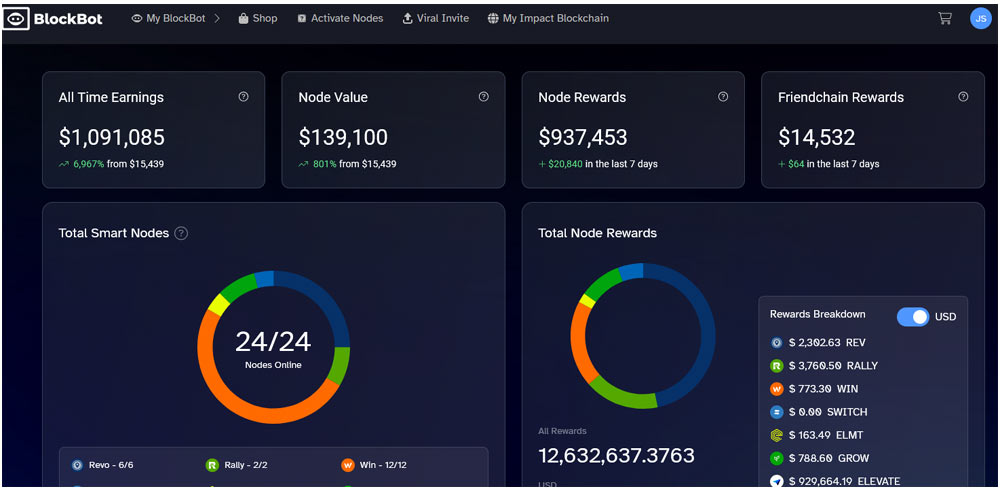
Task: Open the JS user avatar
Action: click(980, 18)
